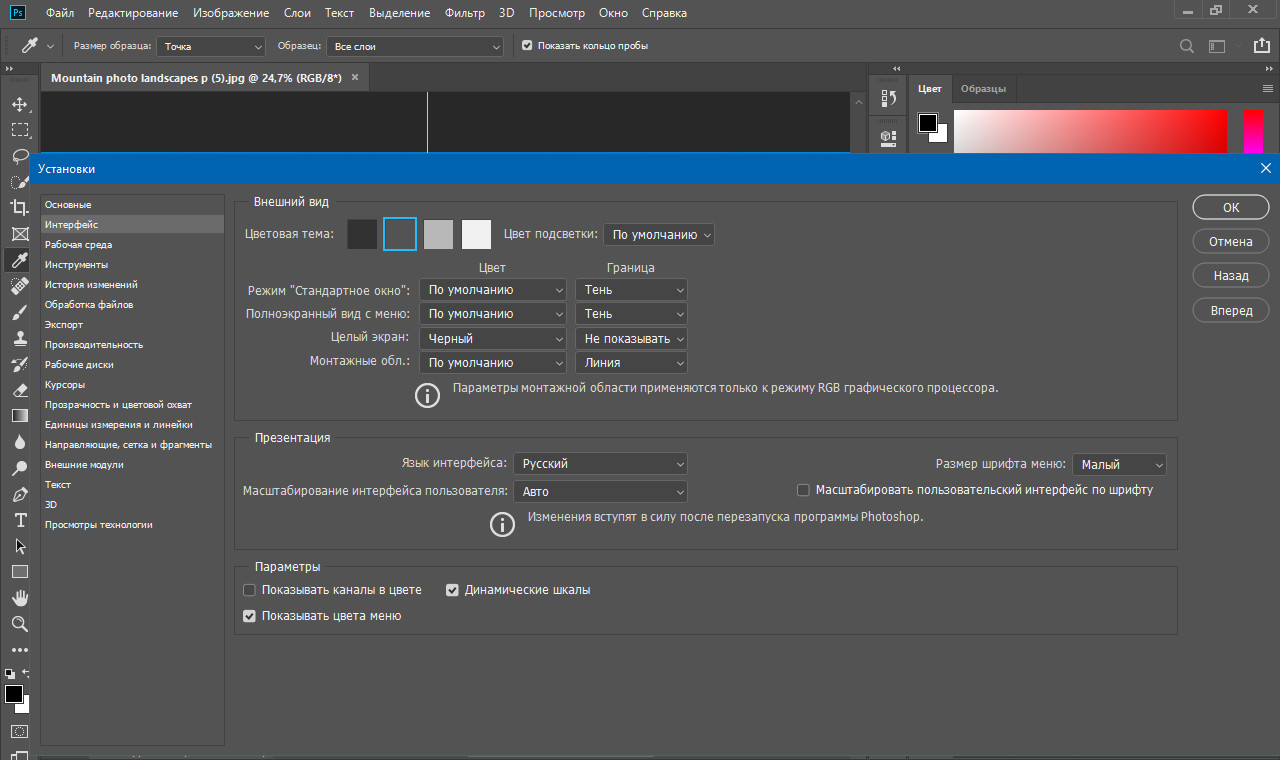Click the hue slider in Color panel
Viewport: 1280px width, 760px height.
(x=1253, y=130)
